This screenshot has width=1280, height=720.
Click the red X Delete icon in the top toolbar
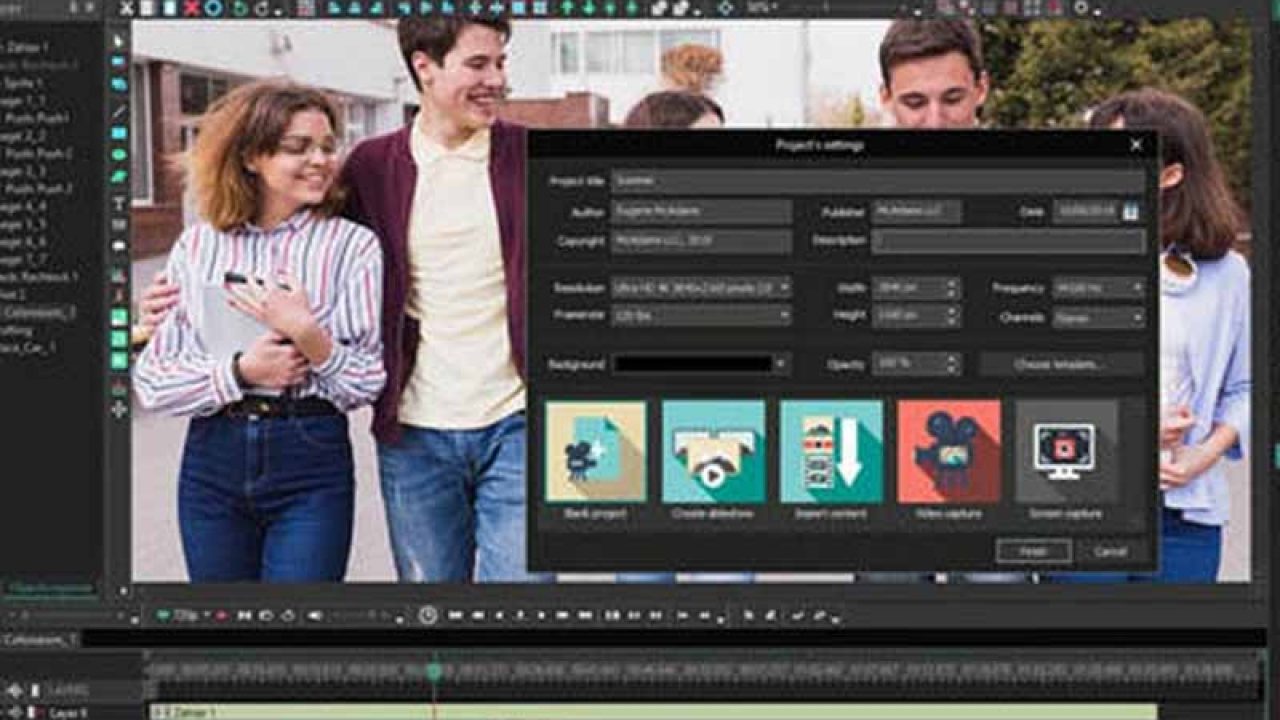(191, 8)
